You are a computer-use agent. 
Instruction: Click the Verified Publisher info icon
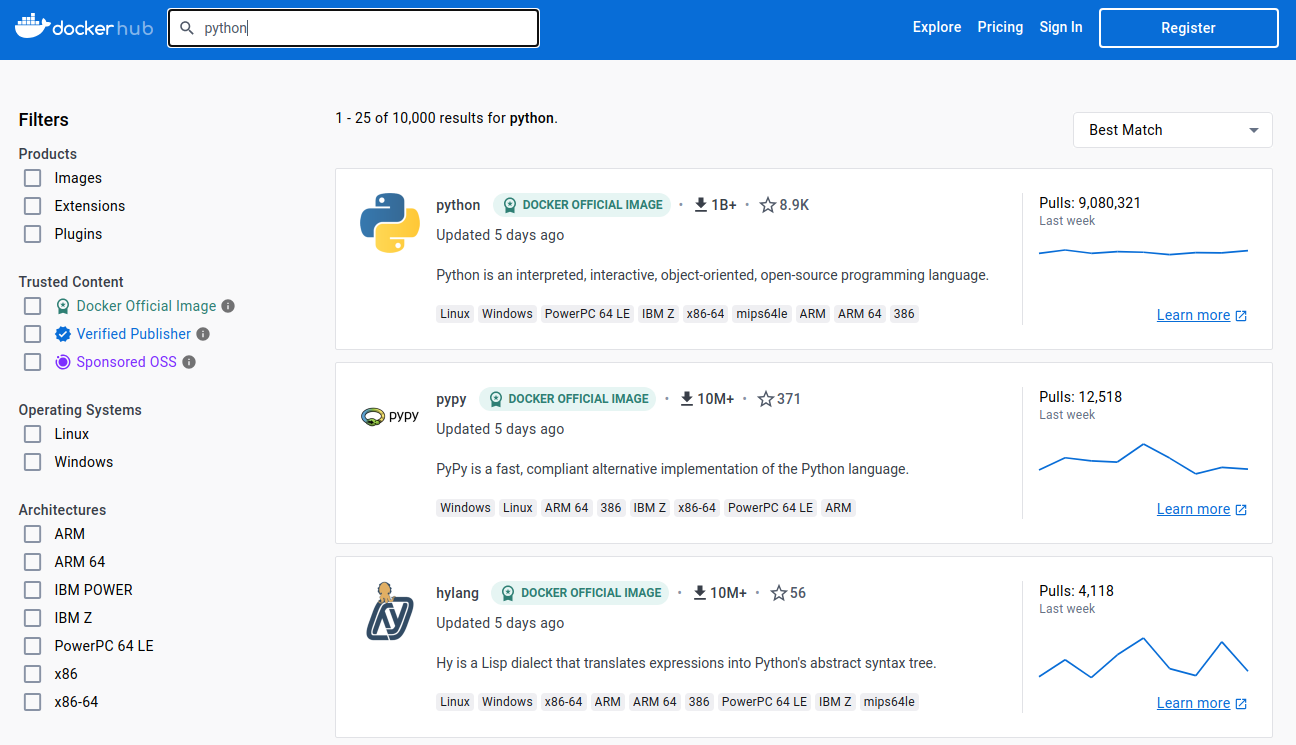pyautogui.click(x=203, y=334)
